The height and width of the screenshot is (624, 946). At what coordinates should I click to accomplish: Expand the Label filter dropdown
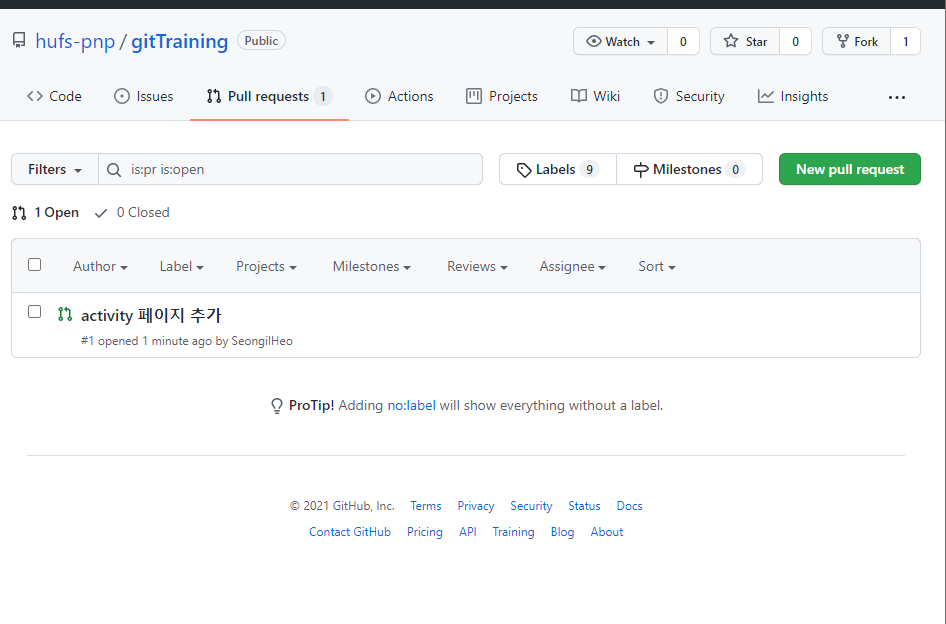[182, 266]
